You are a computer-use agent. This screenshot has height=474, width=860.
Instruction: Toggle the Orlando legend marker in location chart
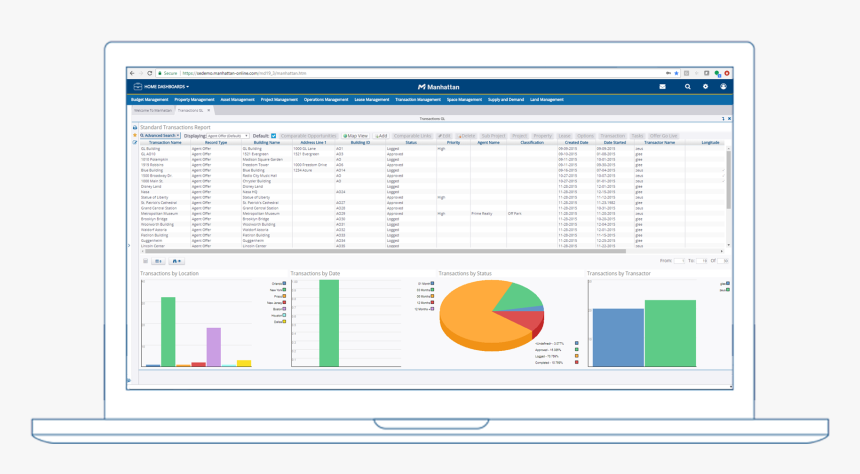pyautogui.click(x=284, y=284)
